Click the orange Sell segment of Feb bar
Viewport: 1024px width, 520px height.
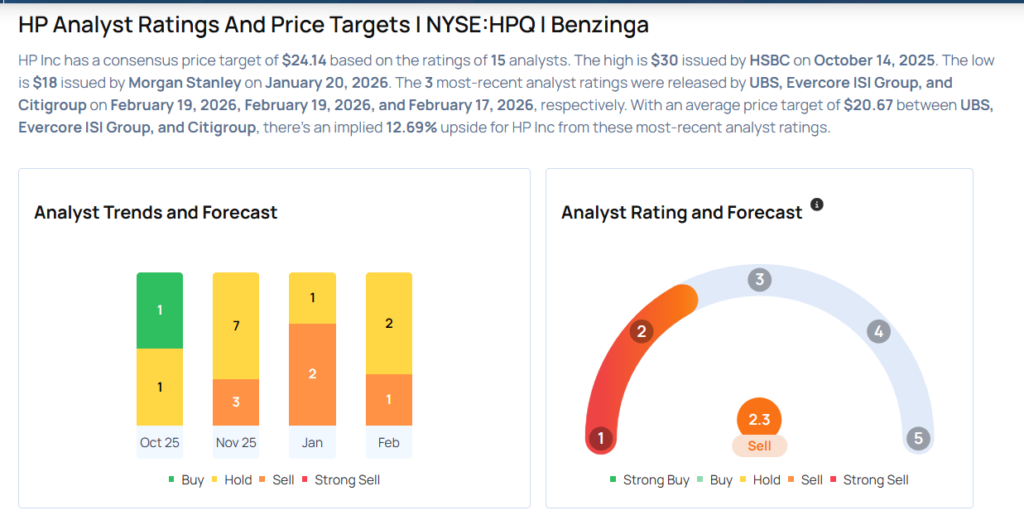tap(389, 400)
